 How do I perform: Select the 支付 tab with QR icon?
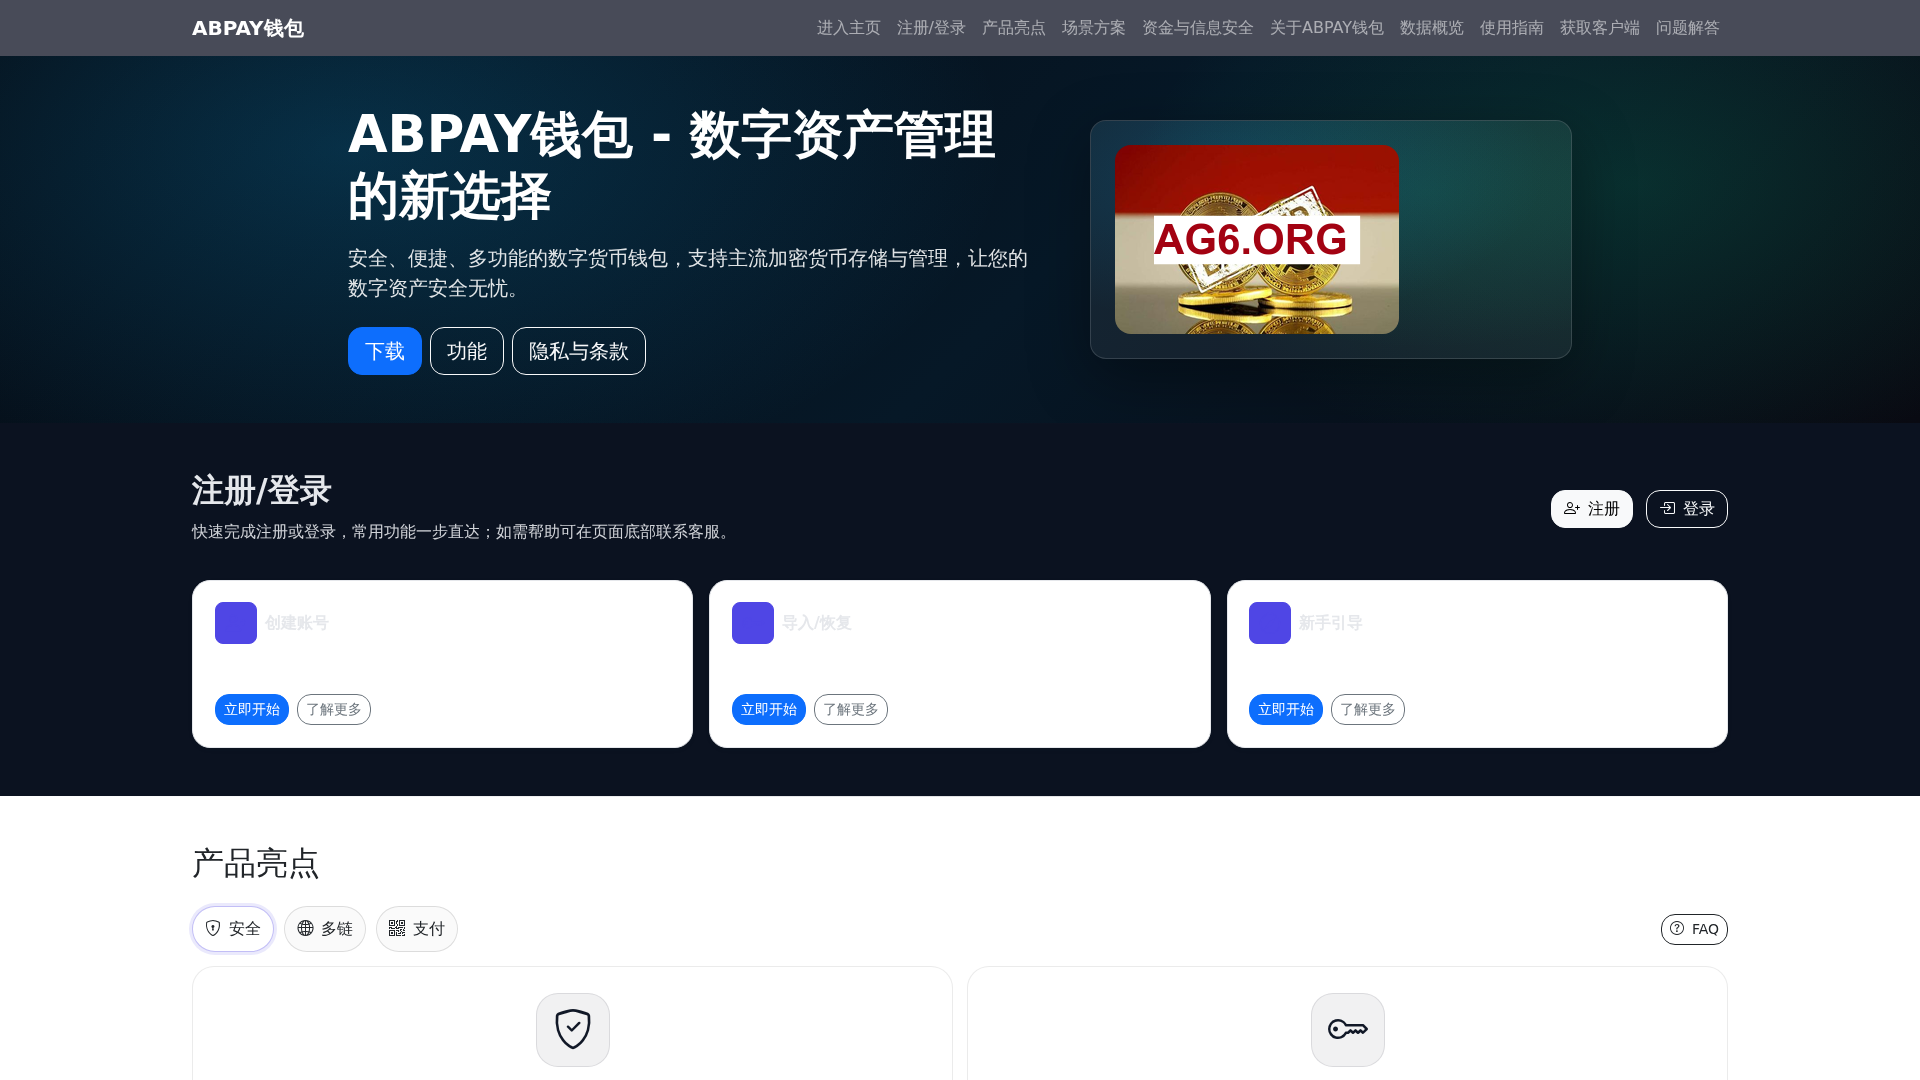click(417, 929)
